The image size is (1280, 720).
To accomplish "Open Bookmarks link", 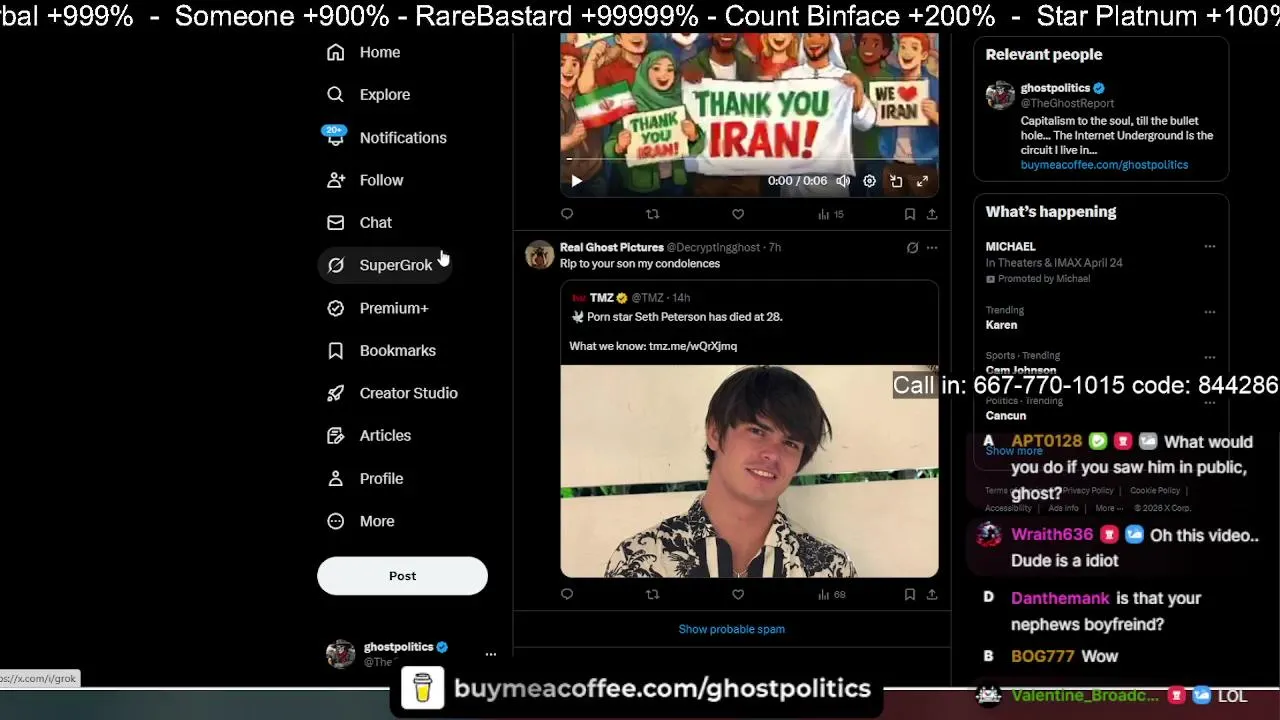I will click(x=398, y=350).
